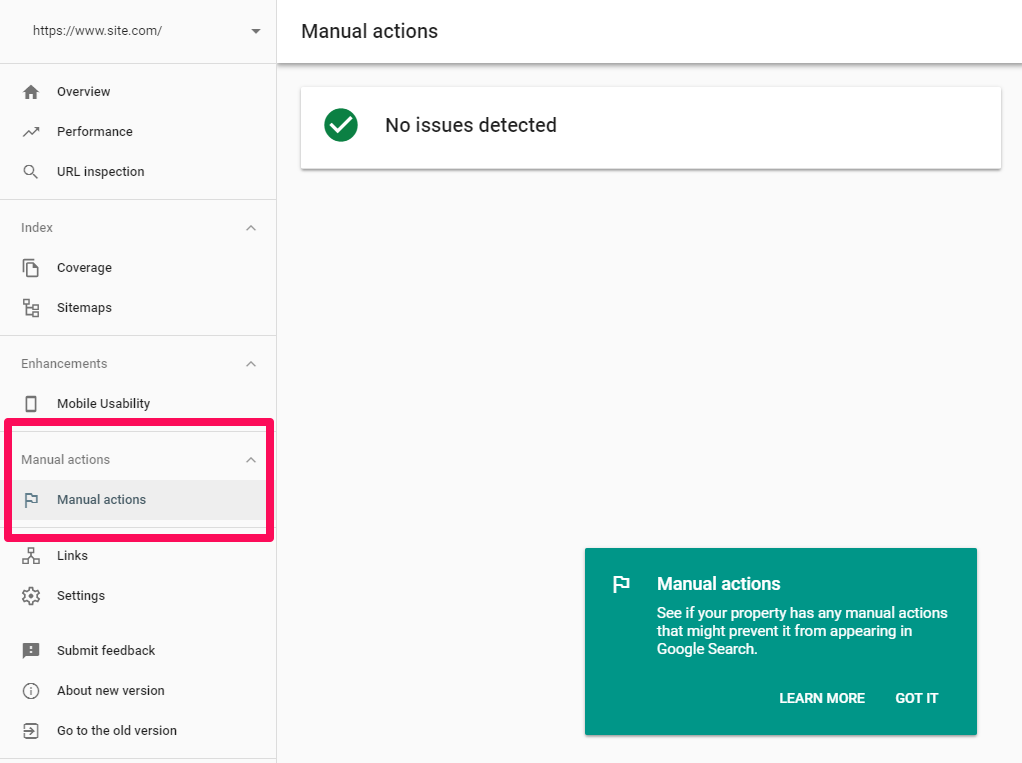Click the green checkmark status icon
Viewport: 1022px width, 763px height.
click(x=341, y=125)
